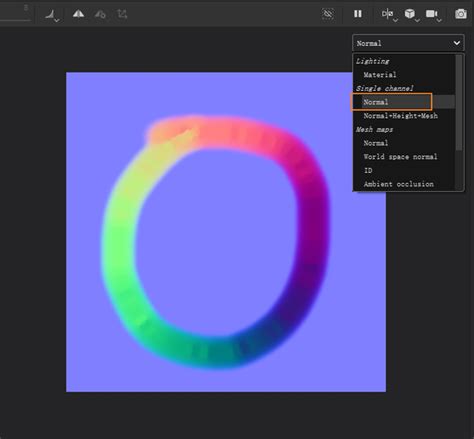Take a screenshot with camera icon

click(461, 14)
